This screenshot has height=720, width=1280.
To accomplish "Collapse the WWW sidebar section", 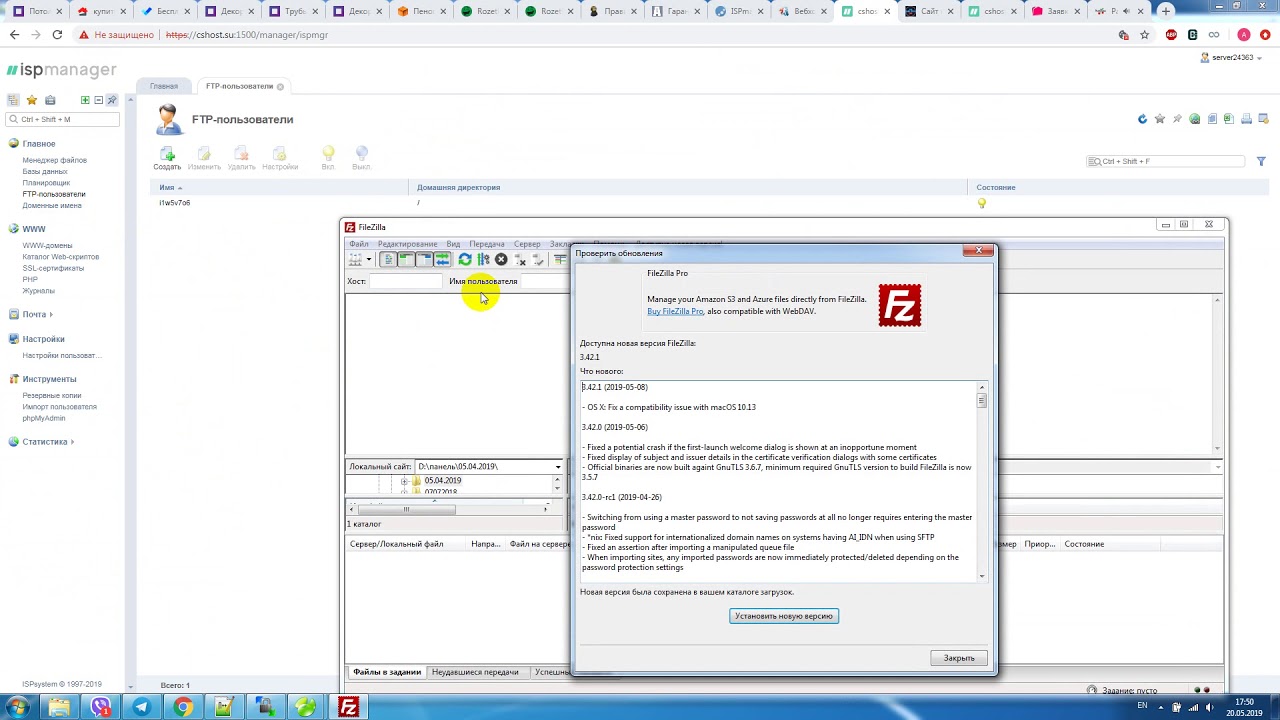I will coord(34,229).
